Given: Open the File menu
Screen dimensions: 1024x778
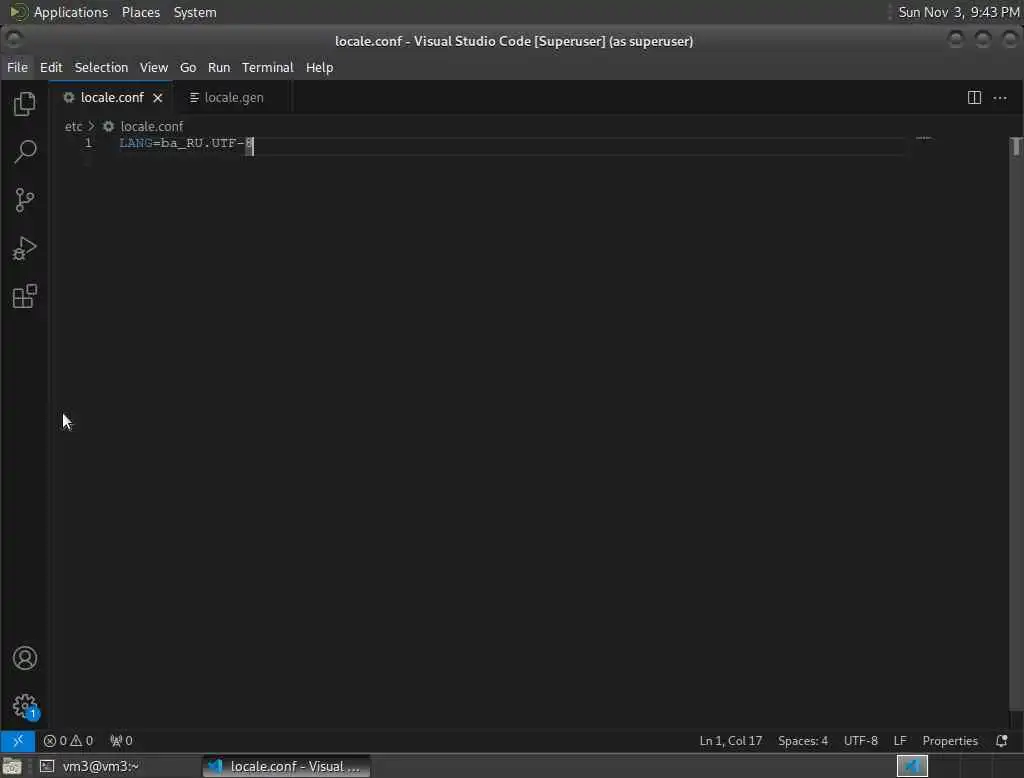Looking at the screenshot, I should [x=17, y=67].
